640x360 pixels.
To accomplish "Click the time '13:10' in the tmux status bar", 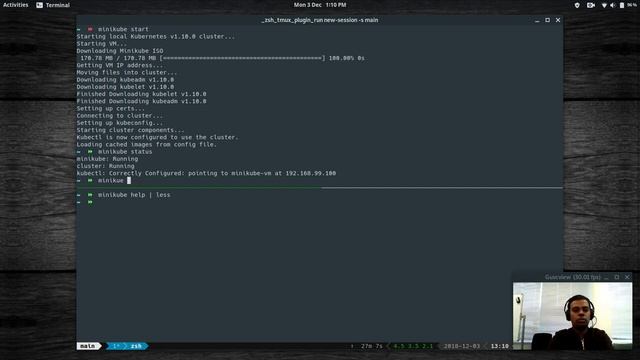I will tap(500, 346).
